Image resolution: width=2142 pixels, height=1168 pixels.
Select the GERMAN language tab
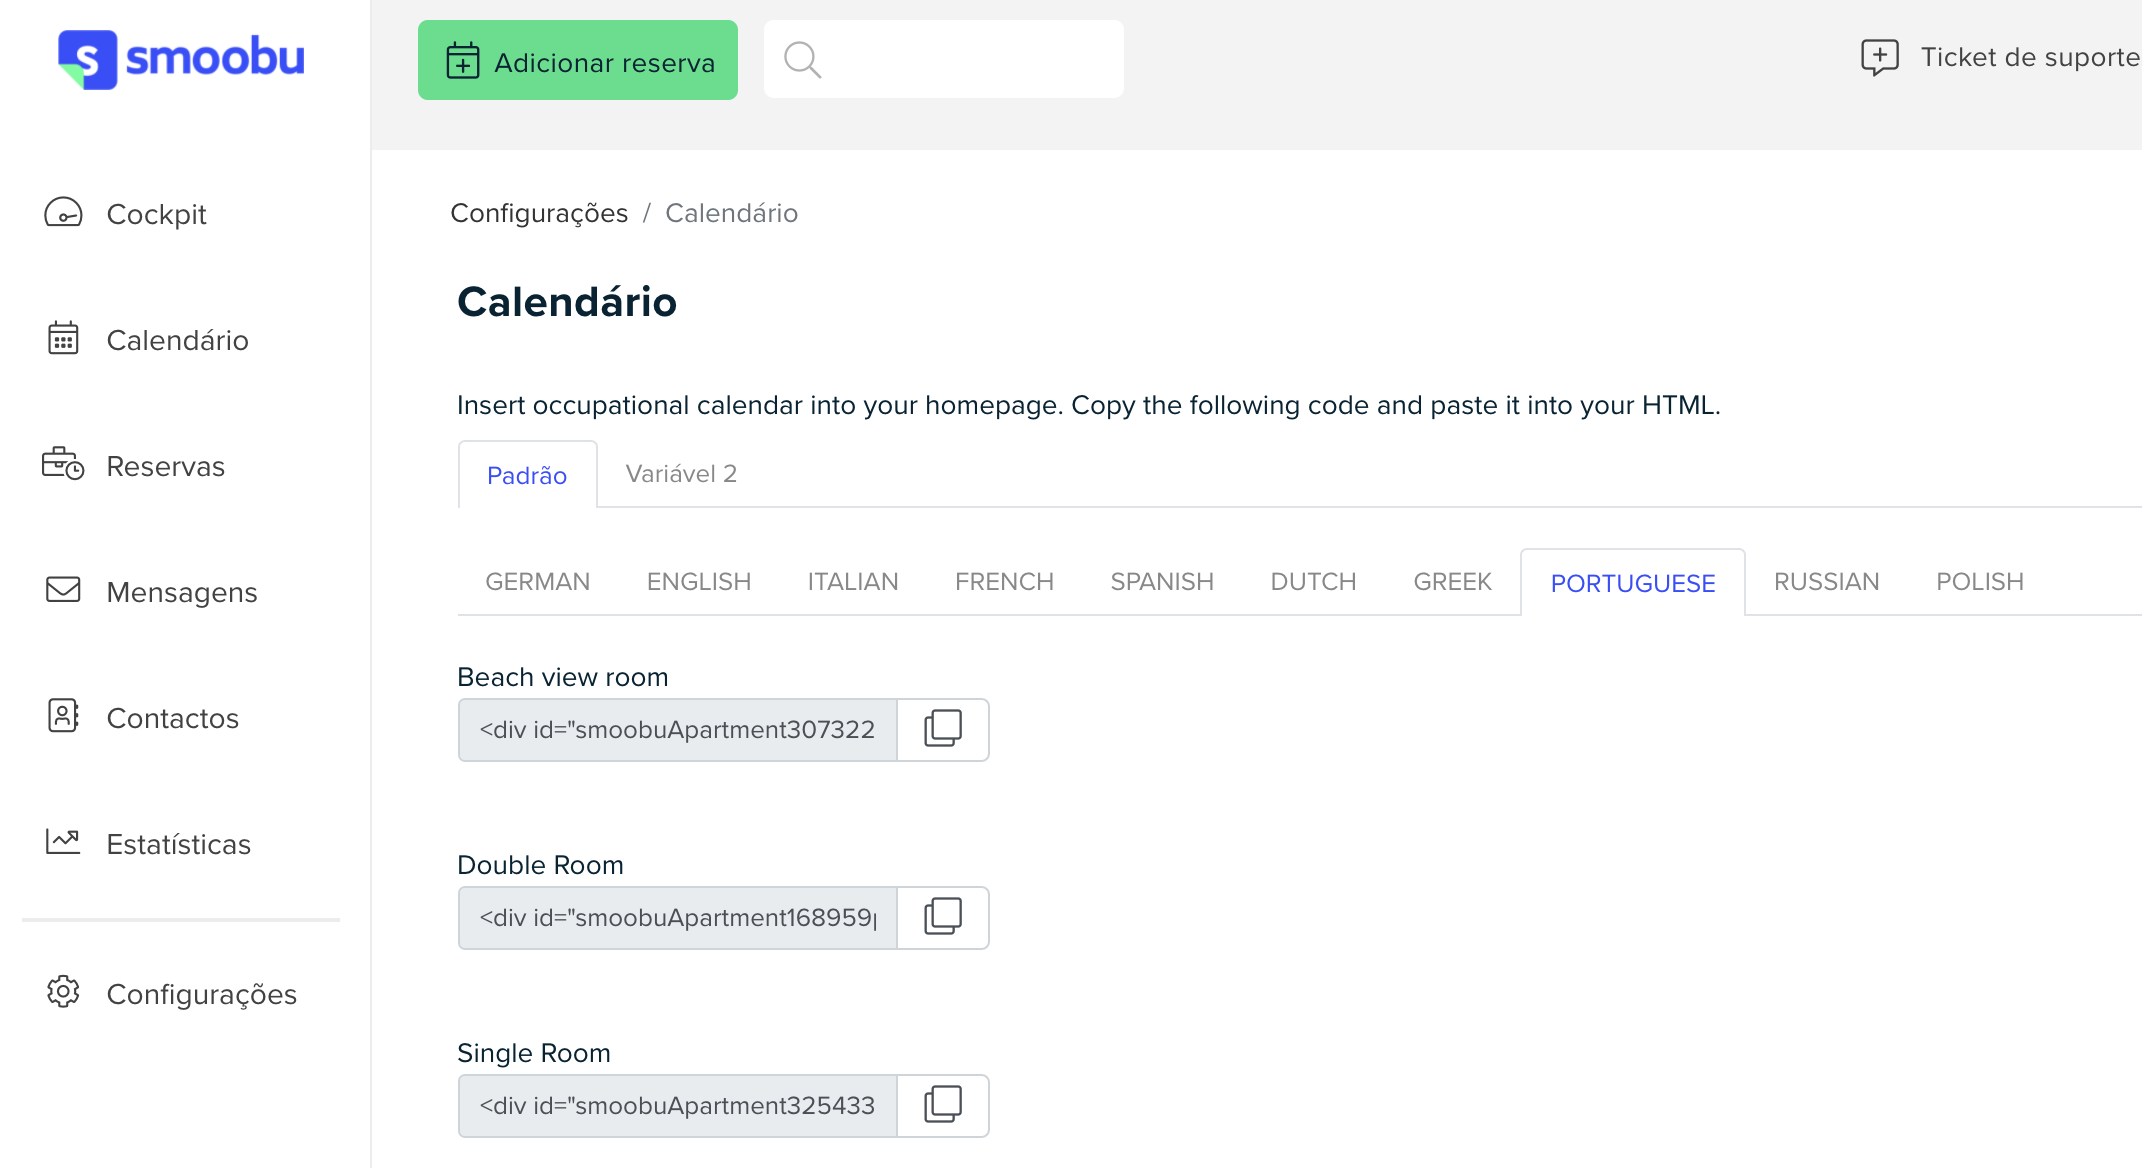point(538,582)
